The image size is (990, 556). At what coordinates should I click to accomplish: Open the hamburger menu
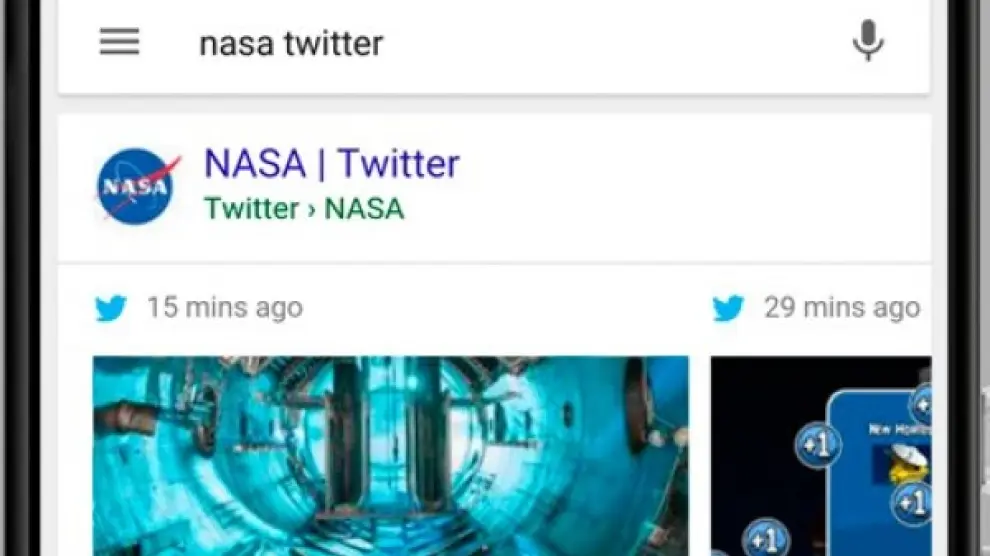(120, 42)
